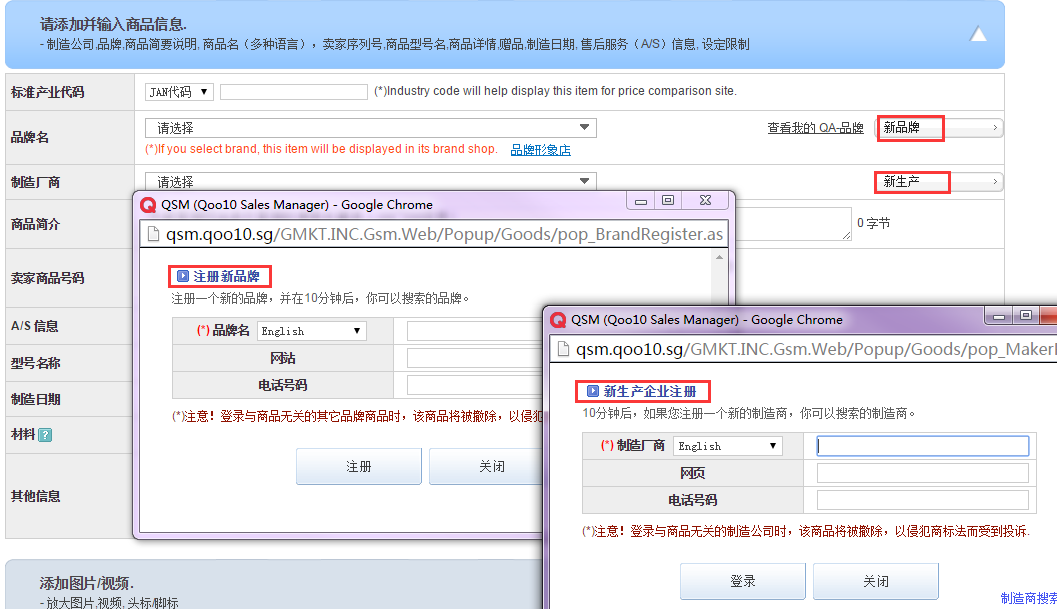1057x609 pixels.
Task: Click the 关闭 button in brand popup
Action: coord(487,466)
